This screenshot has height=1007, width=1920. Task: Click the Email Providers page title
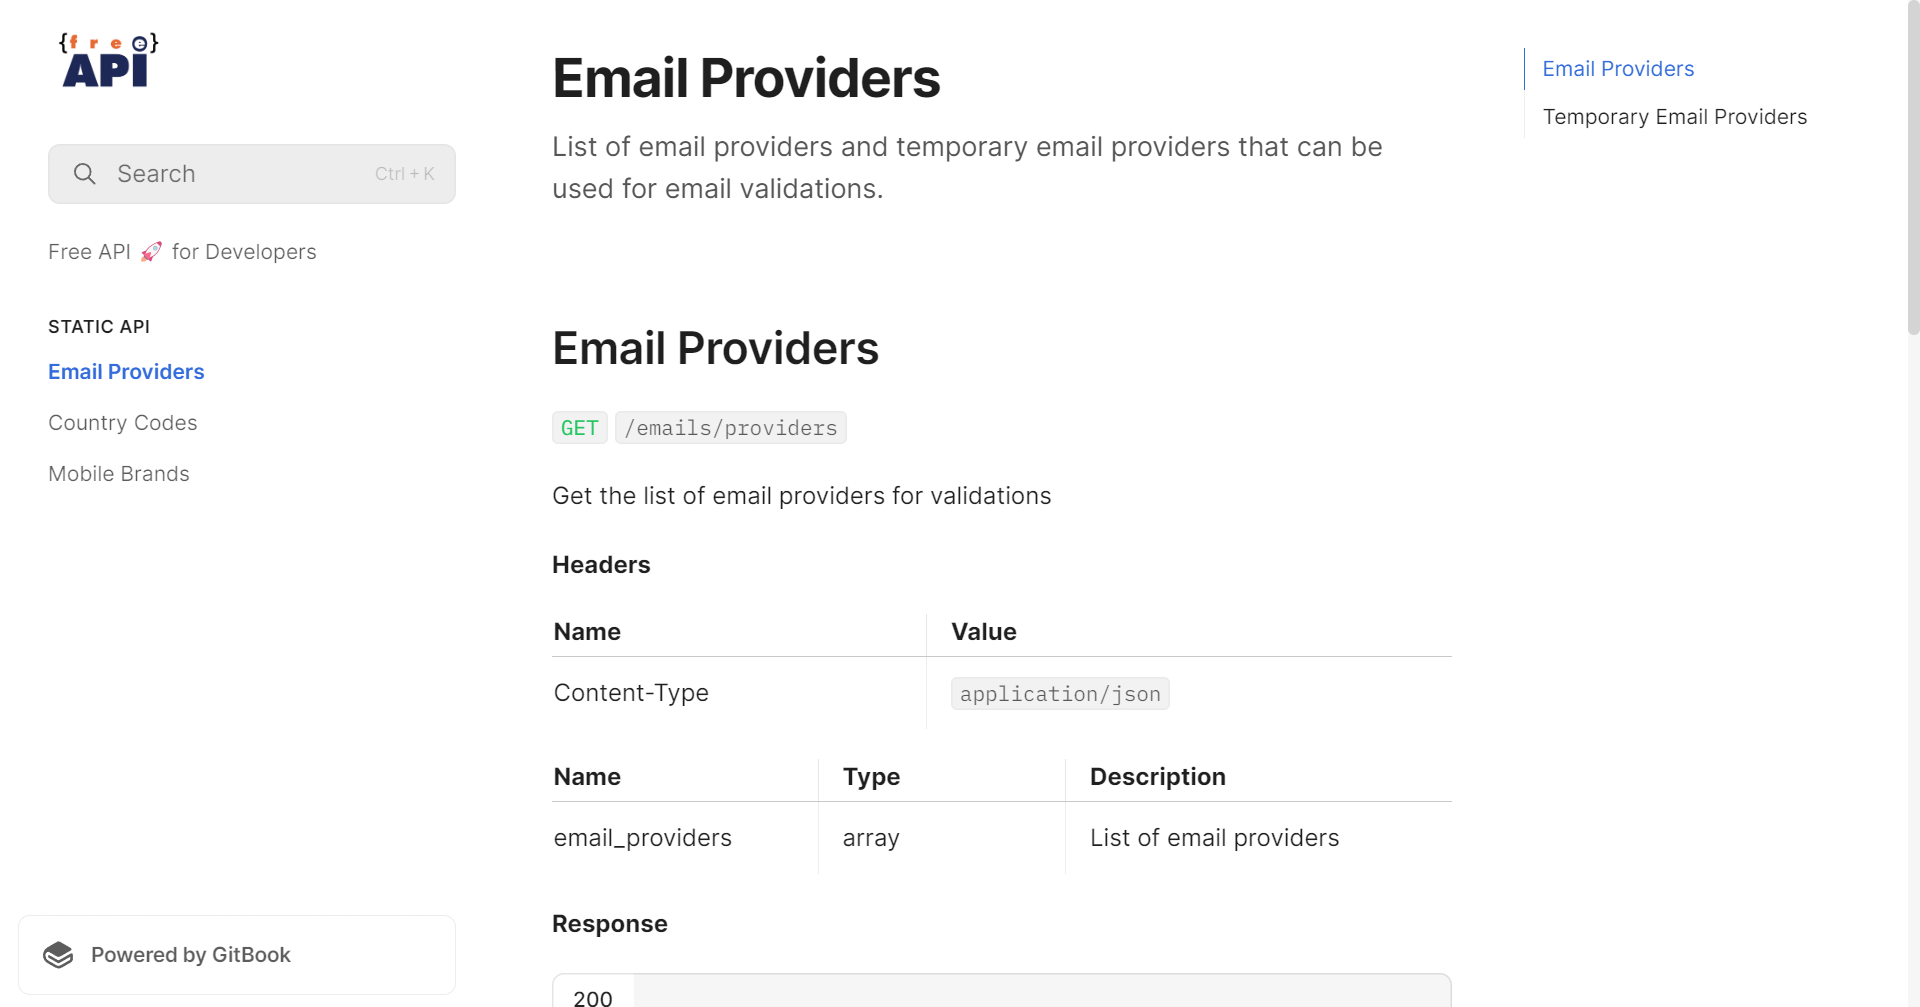pos(746,78)
